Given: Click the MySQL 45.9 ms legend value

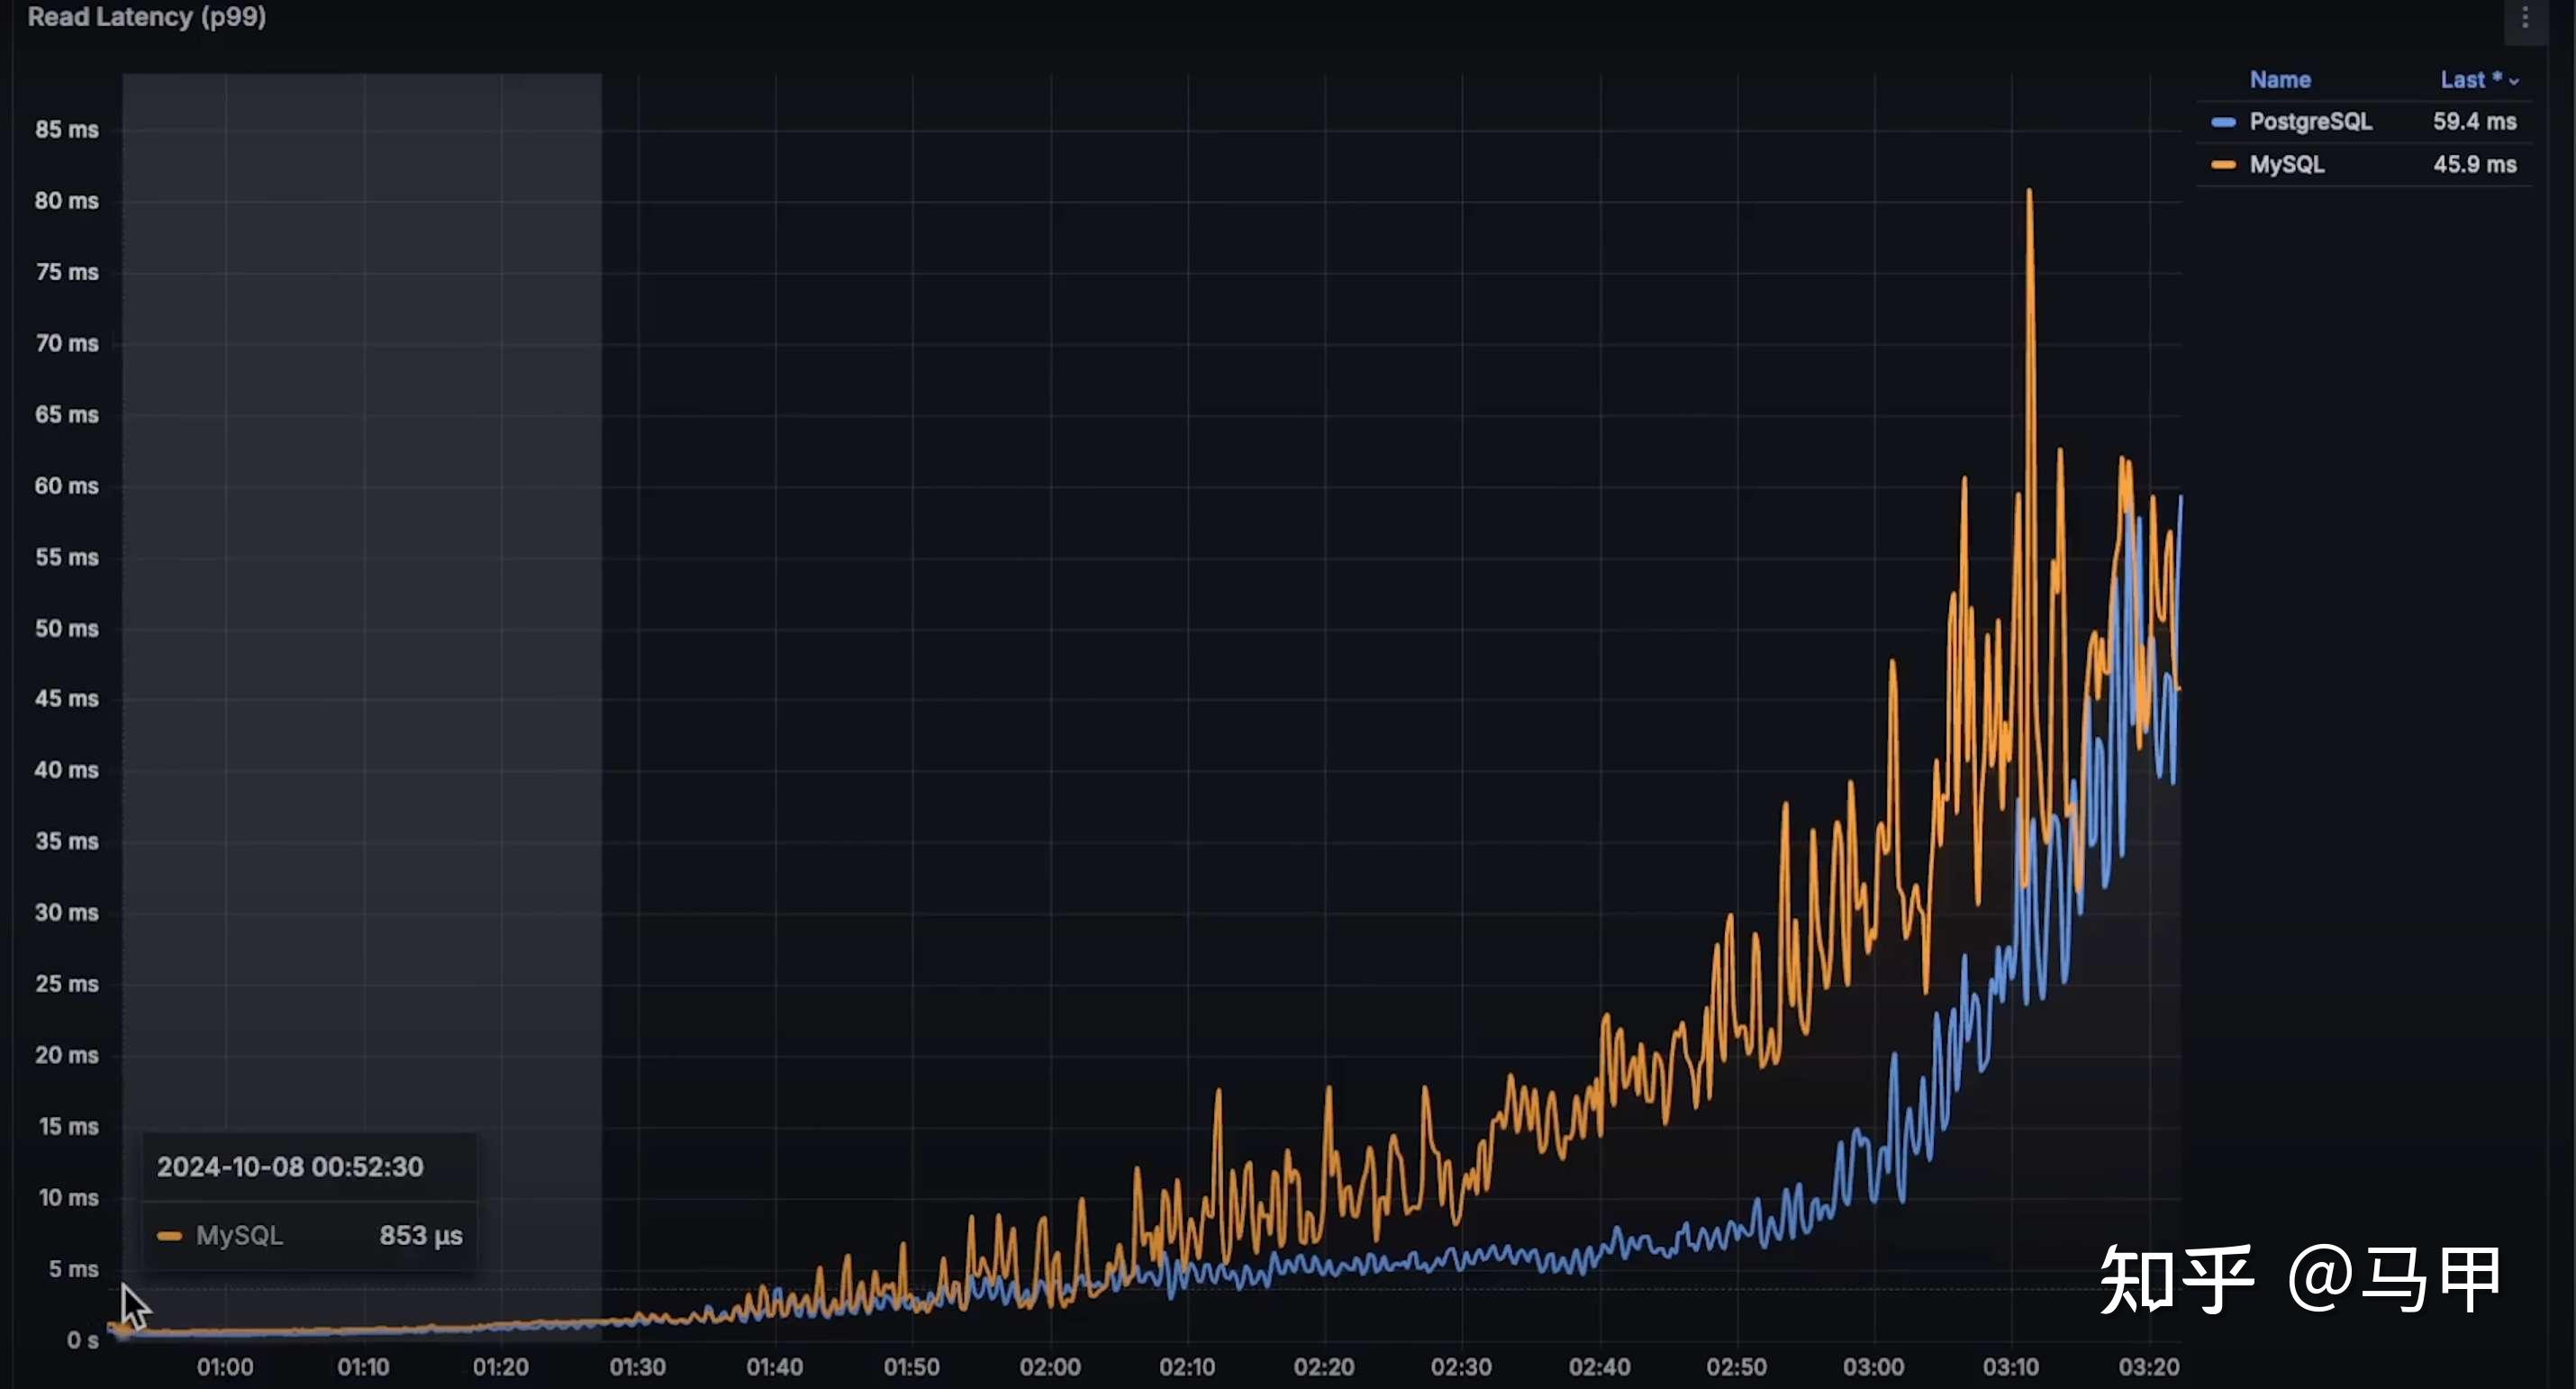Looking at the screenshot, I should (2474, 165).
